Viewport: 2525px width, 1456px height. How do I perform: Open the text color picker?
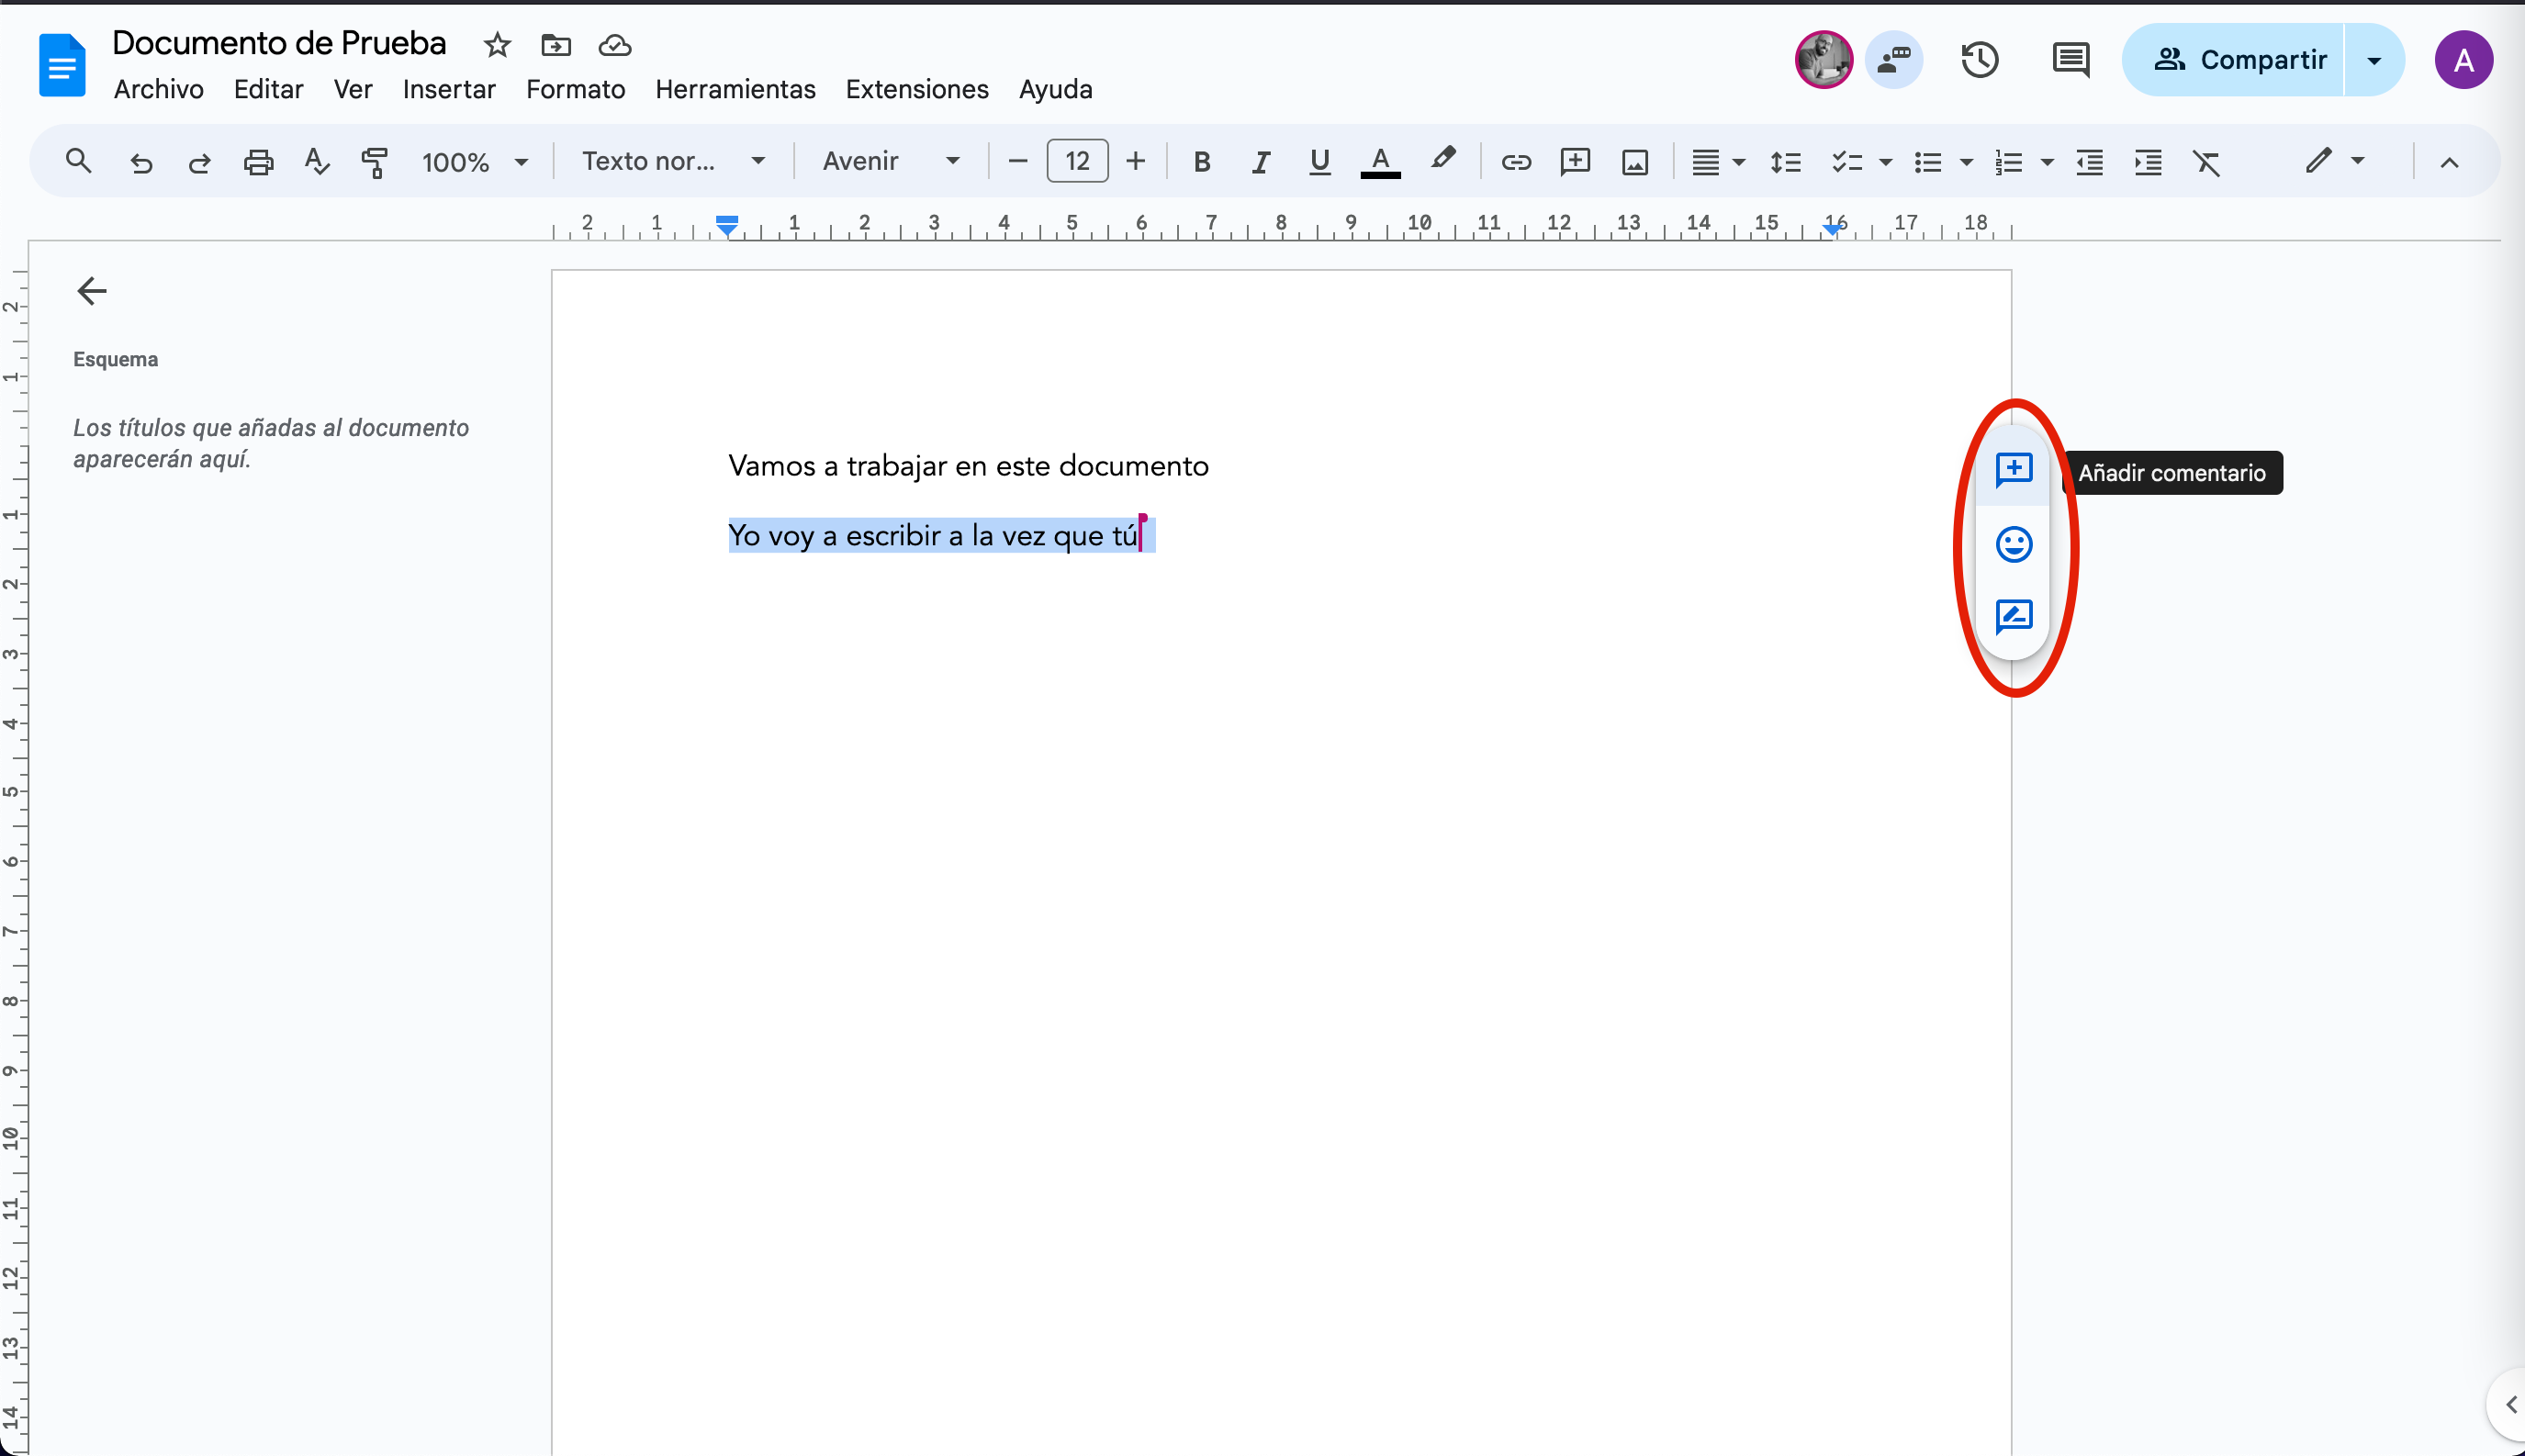pyautogui.click(x=1380, y=162)
